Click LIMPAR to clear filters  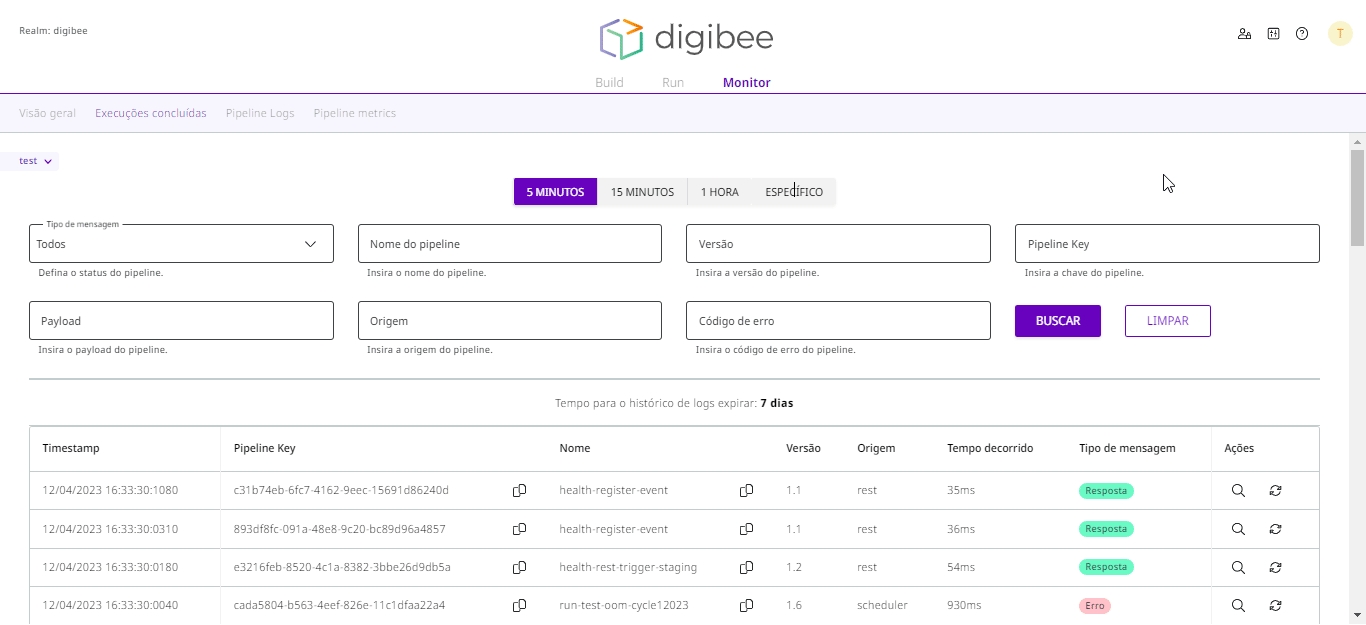1167,321
